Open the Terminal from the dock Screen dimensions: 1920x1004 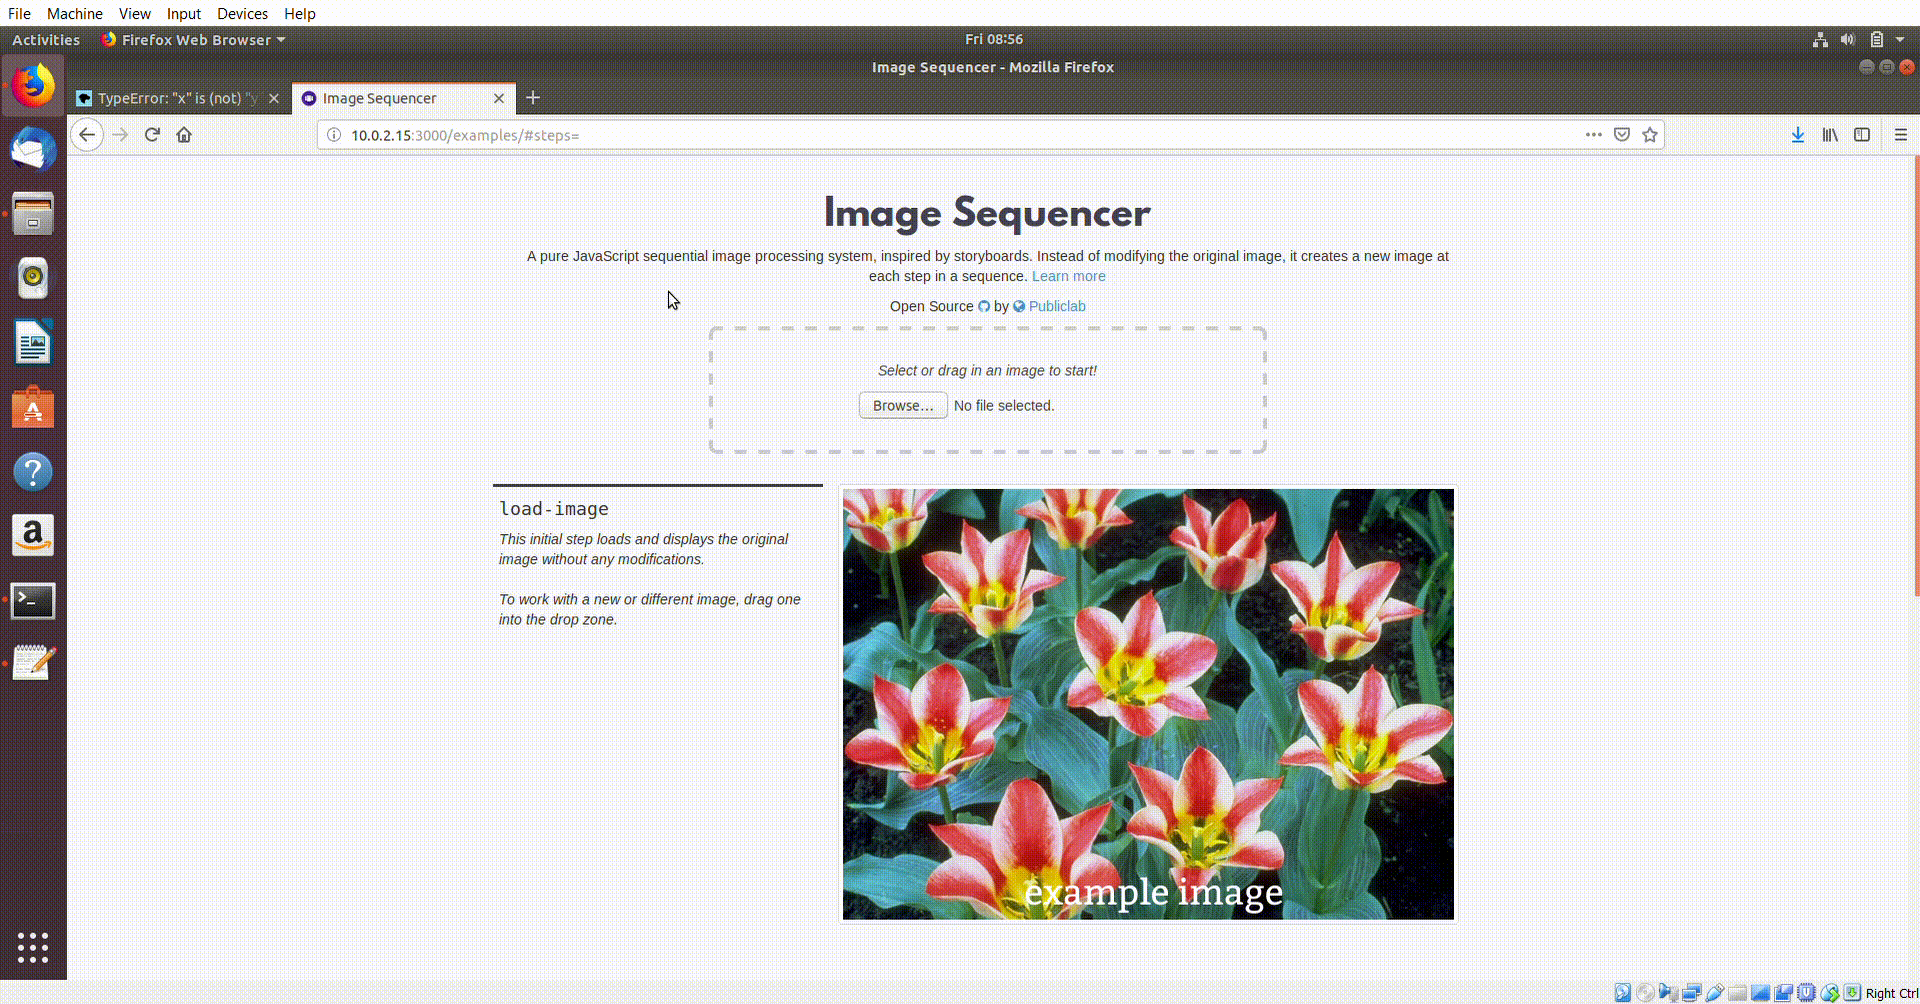pyautogui.click(x=33, y=600)
